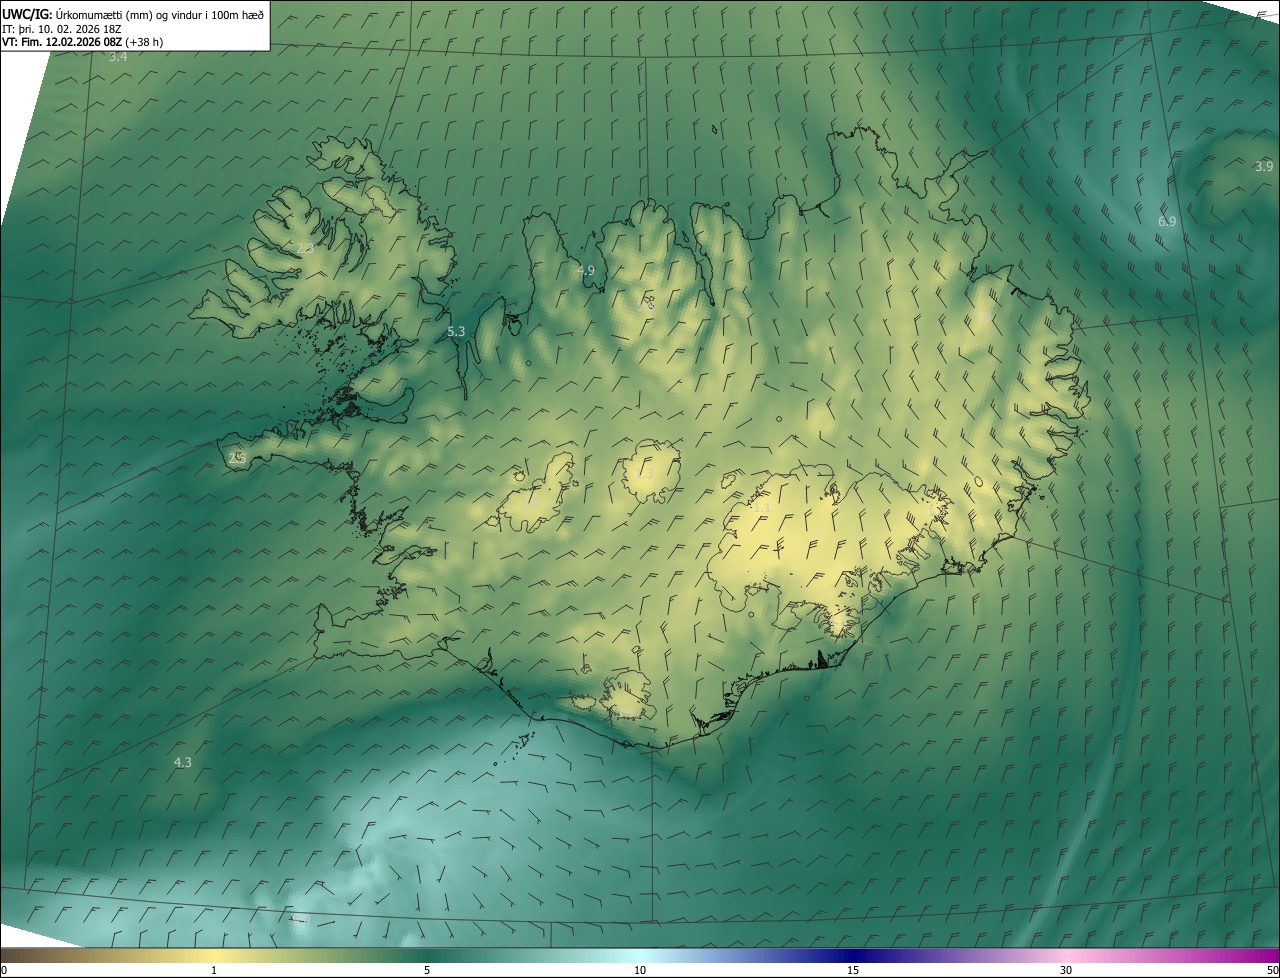
Task: Click the 10 tick on the color scale
Action: pos(640,970)
